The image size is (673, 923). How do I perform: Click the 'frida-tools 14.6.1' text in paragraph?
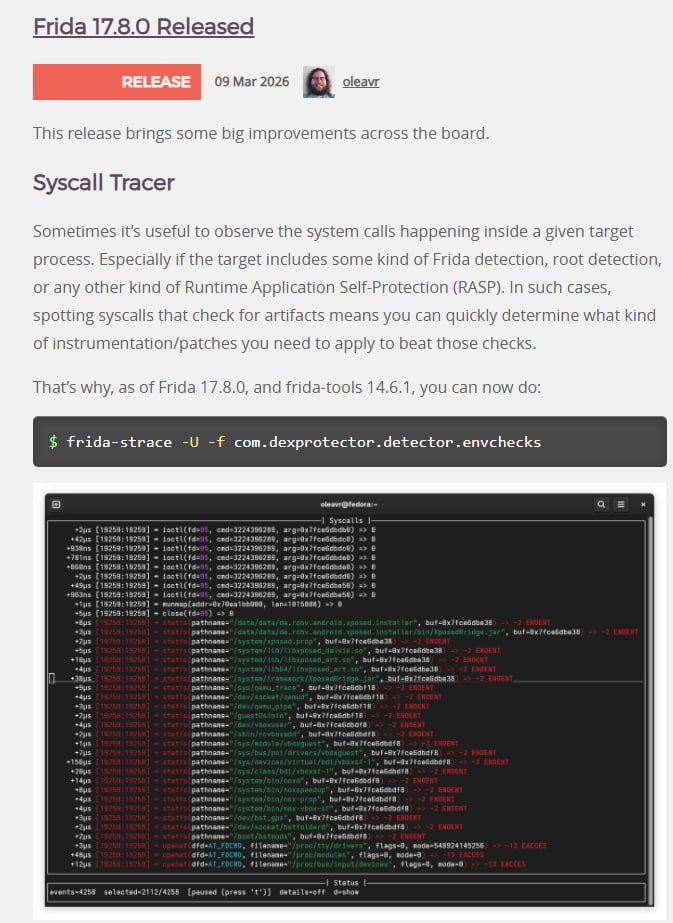348,387
